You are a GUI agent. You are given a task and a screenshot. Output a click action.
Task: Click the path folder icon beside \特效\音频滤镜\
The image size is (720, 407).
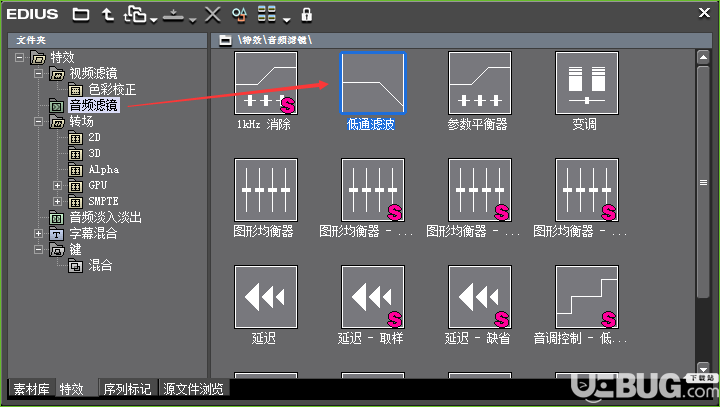(225, 40)
